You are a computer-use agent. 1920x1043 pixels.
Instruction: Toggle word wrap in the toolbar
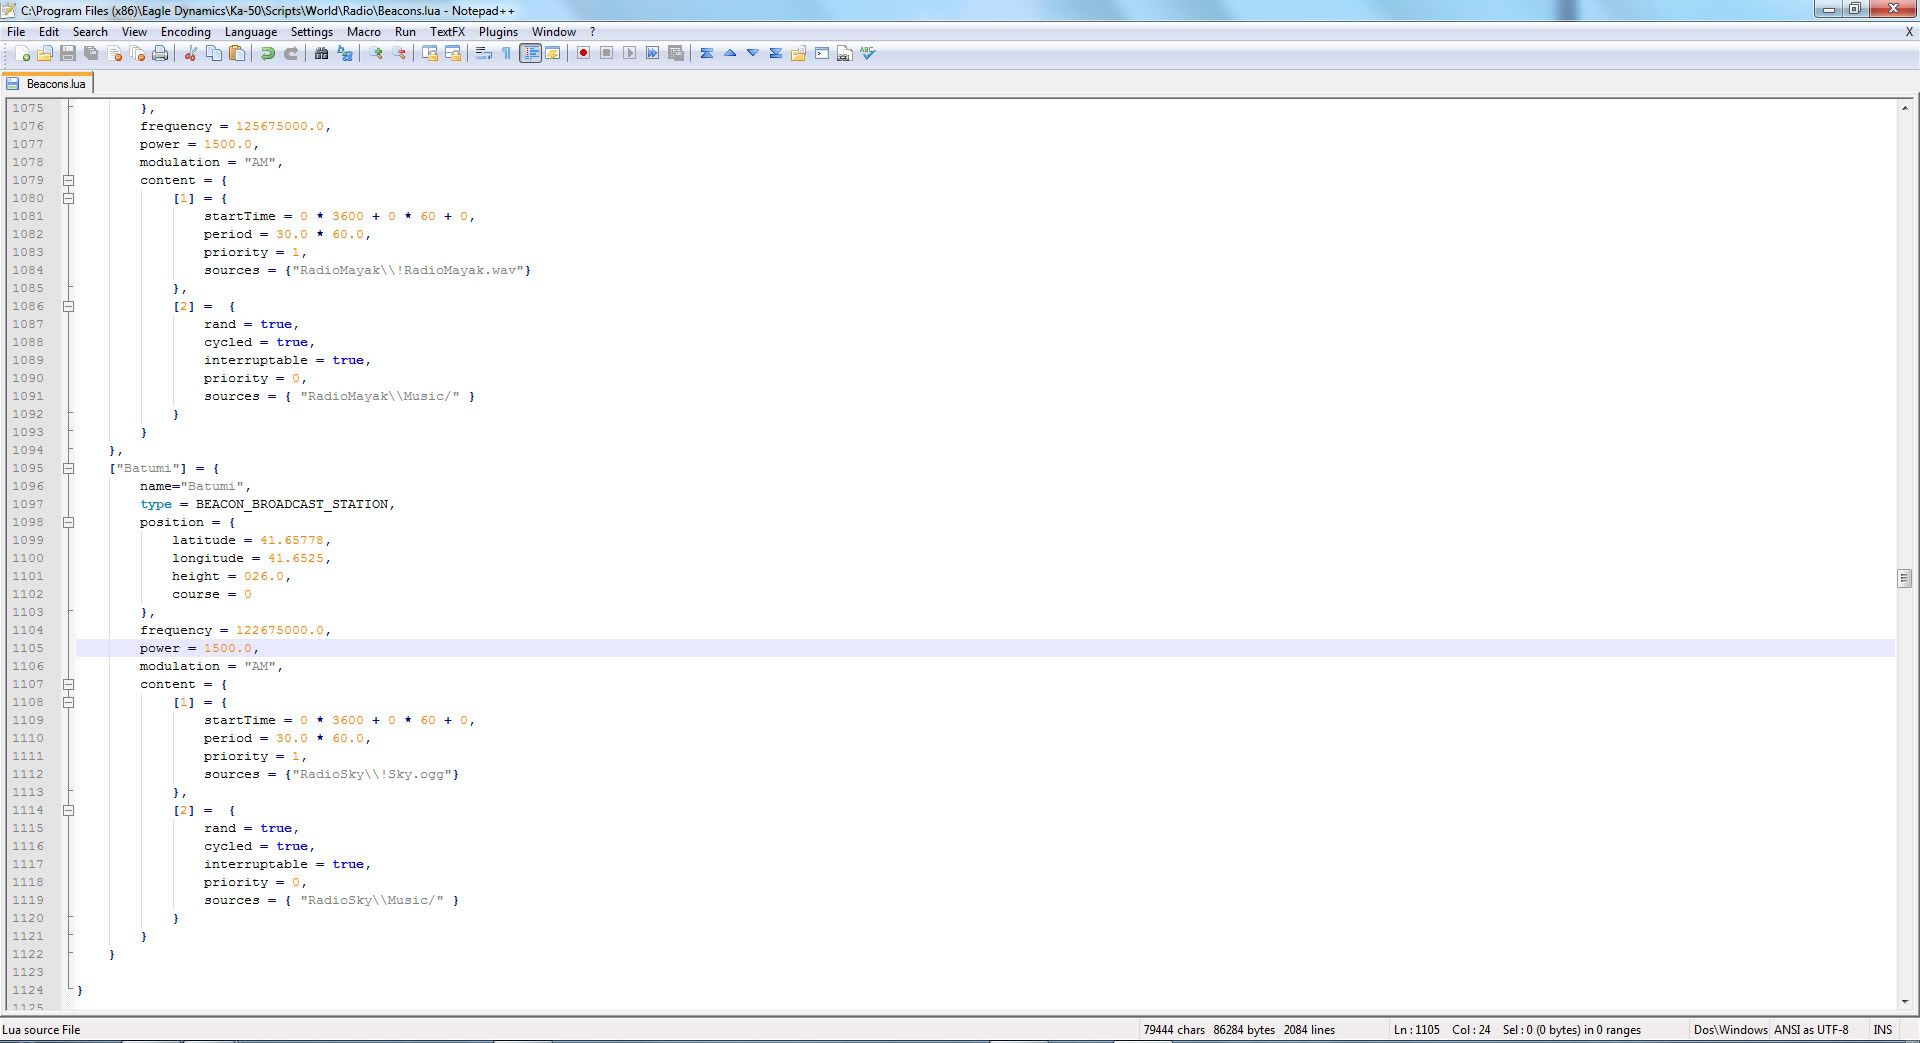click(484, 54)
